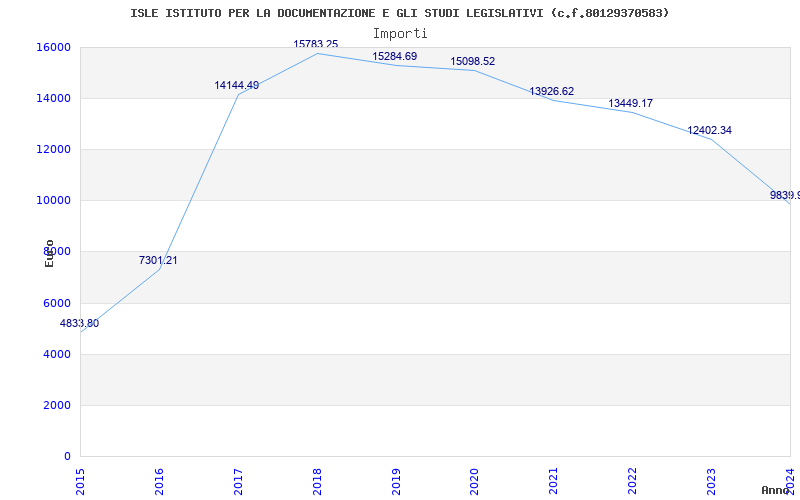Screen dimensions: 800x500
Task: Click the 2022 x-axis year label
Action: 632,481
